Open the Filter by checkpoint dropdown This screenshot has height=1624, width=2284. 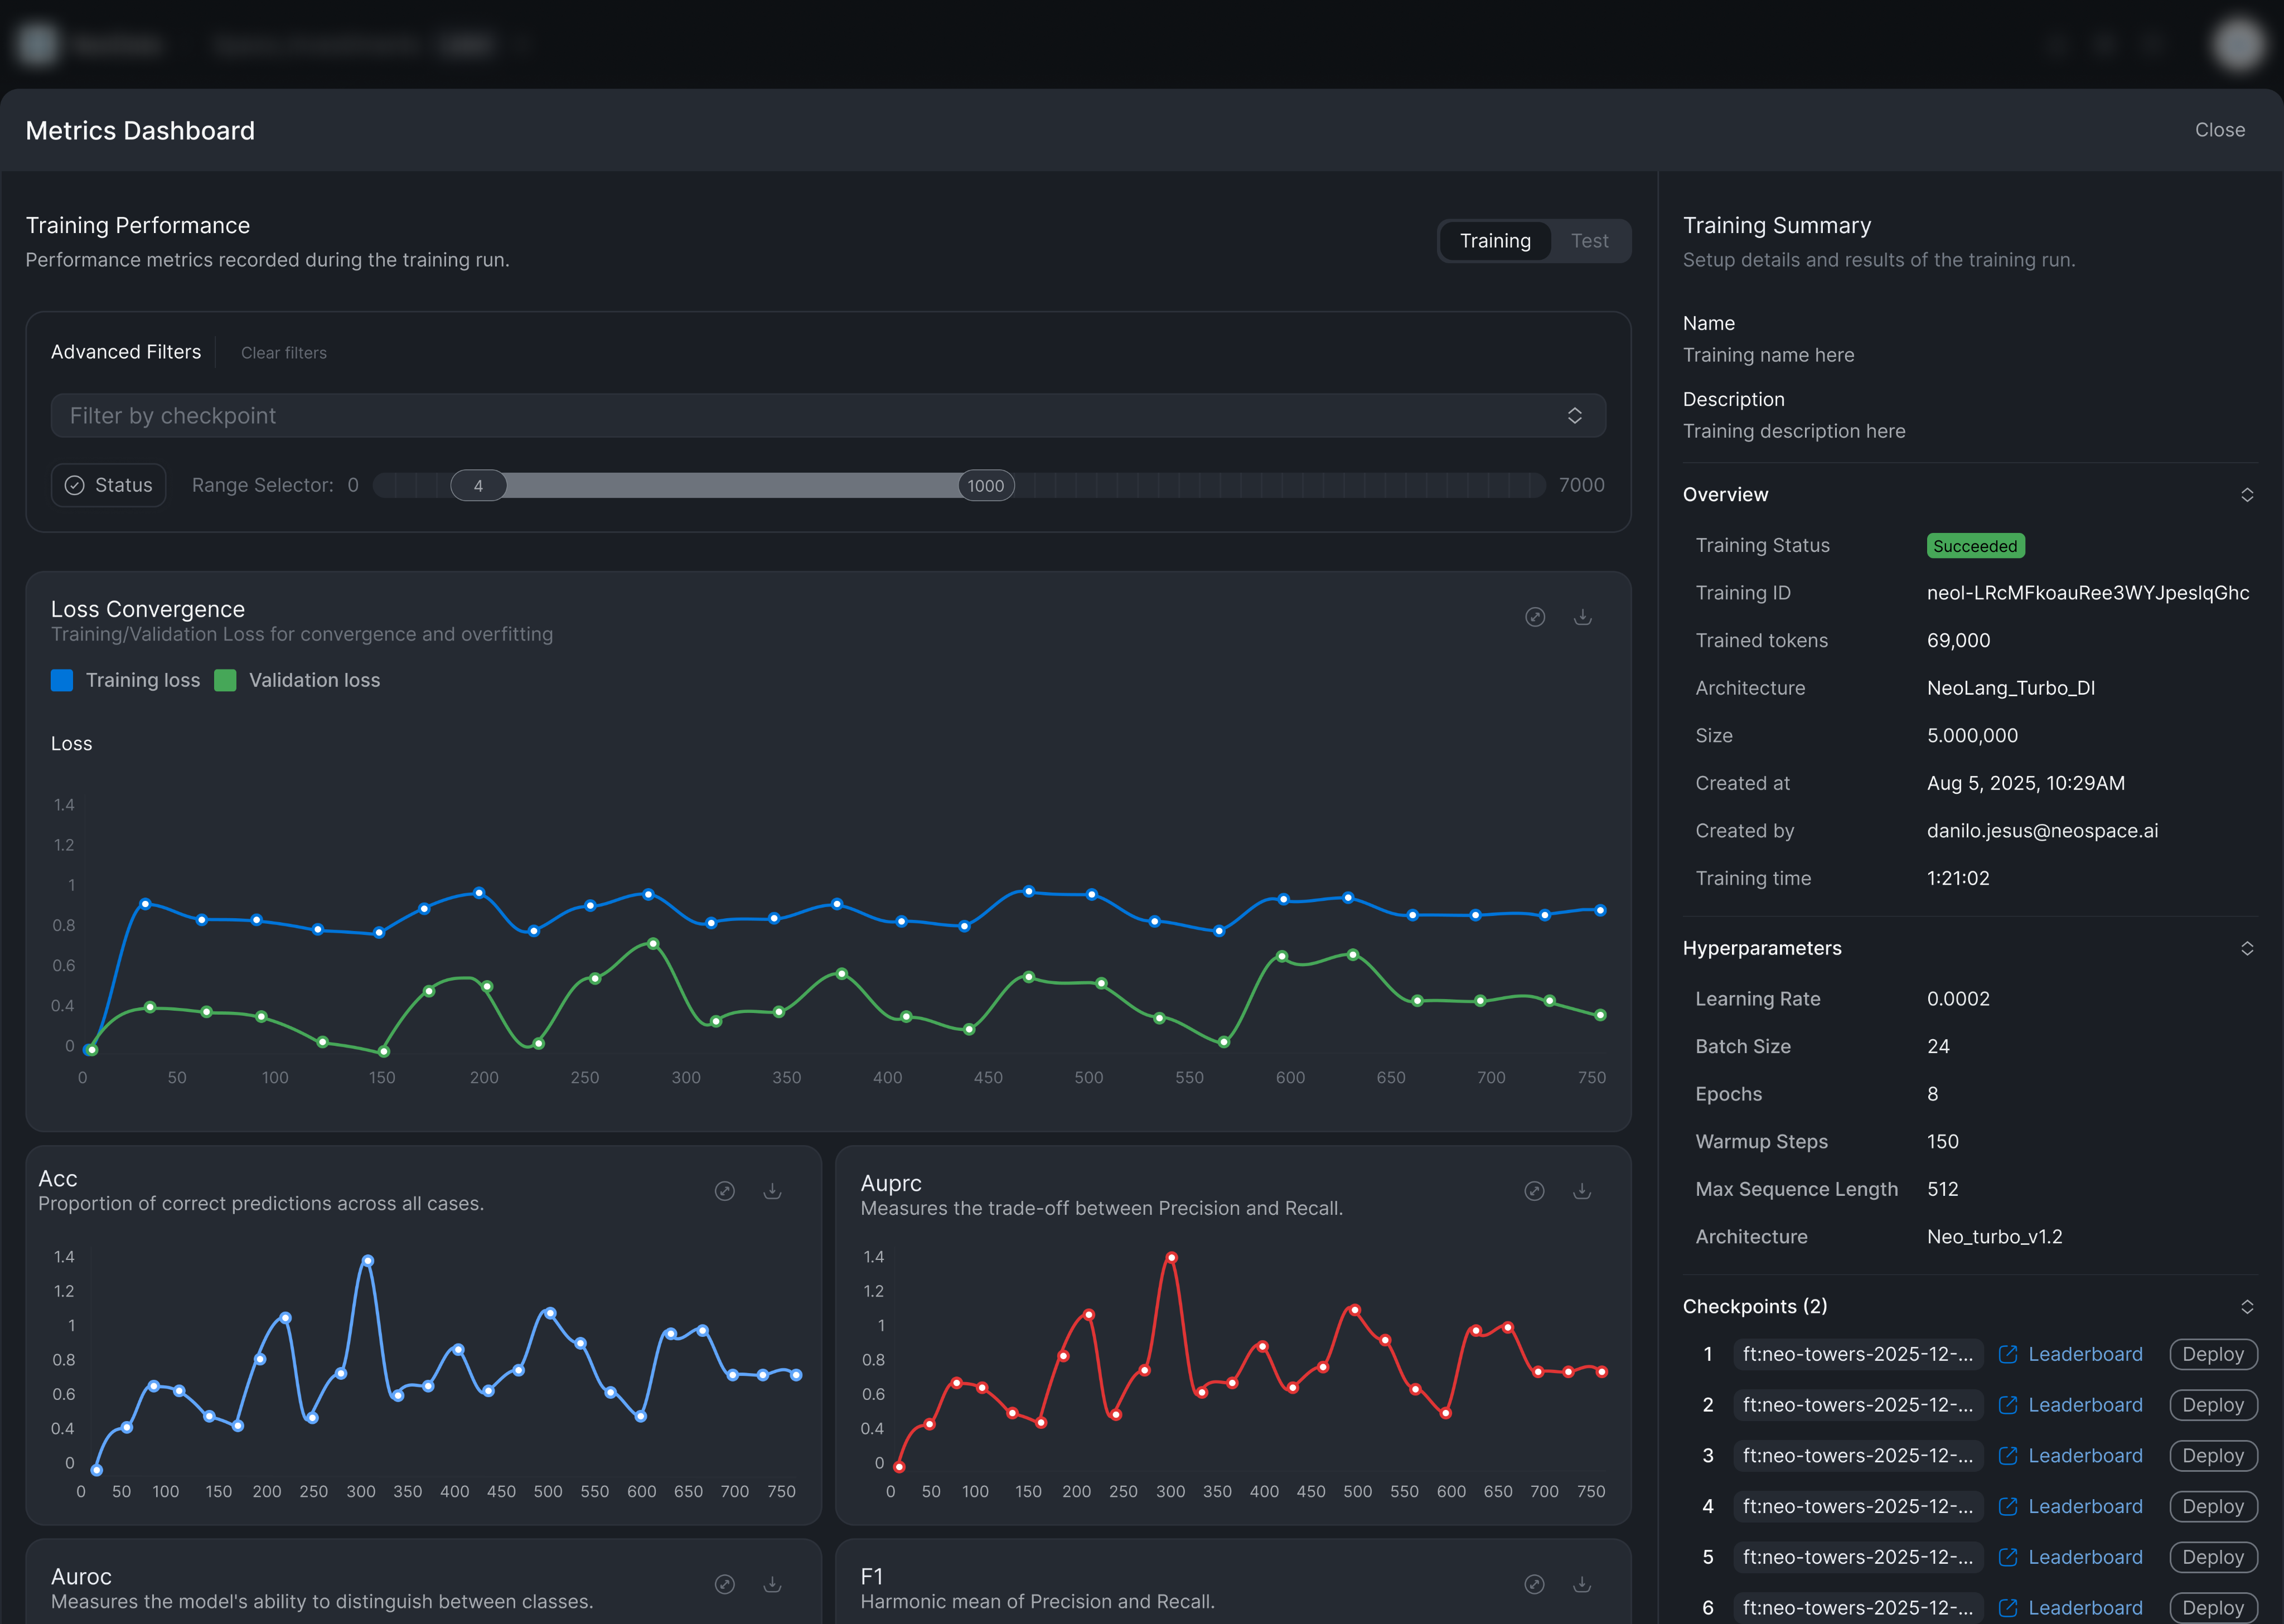point(828,415)
